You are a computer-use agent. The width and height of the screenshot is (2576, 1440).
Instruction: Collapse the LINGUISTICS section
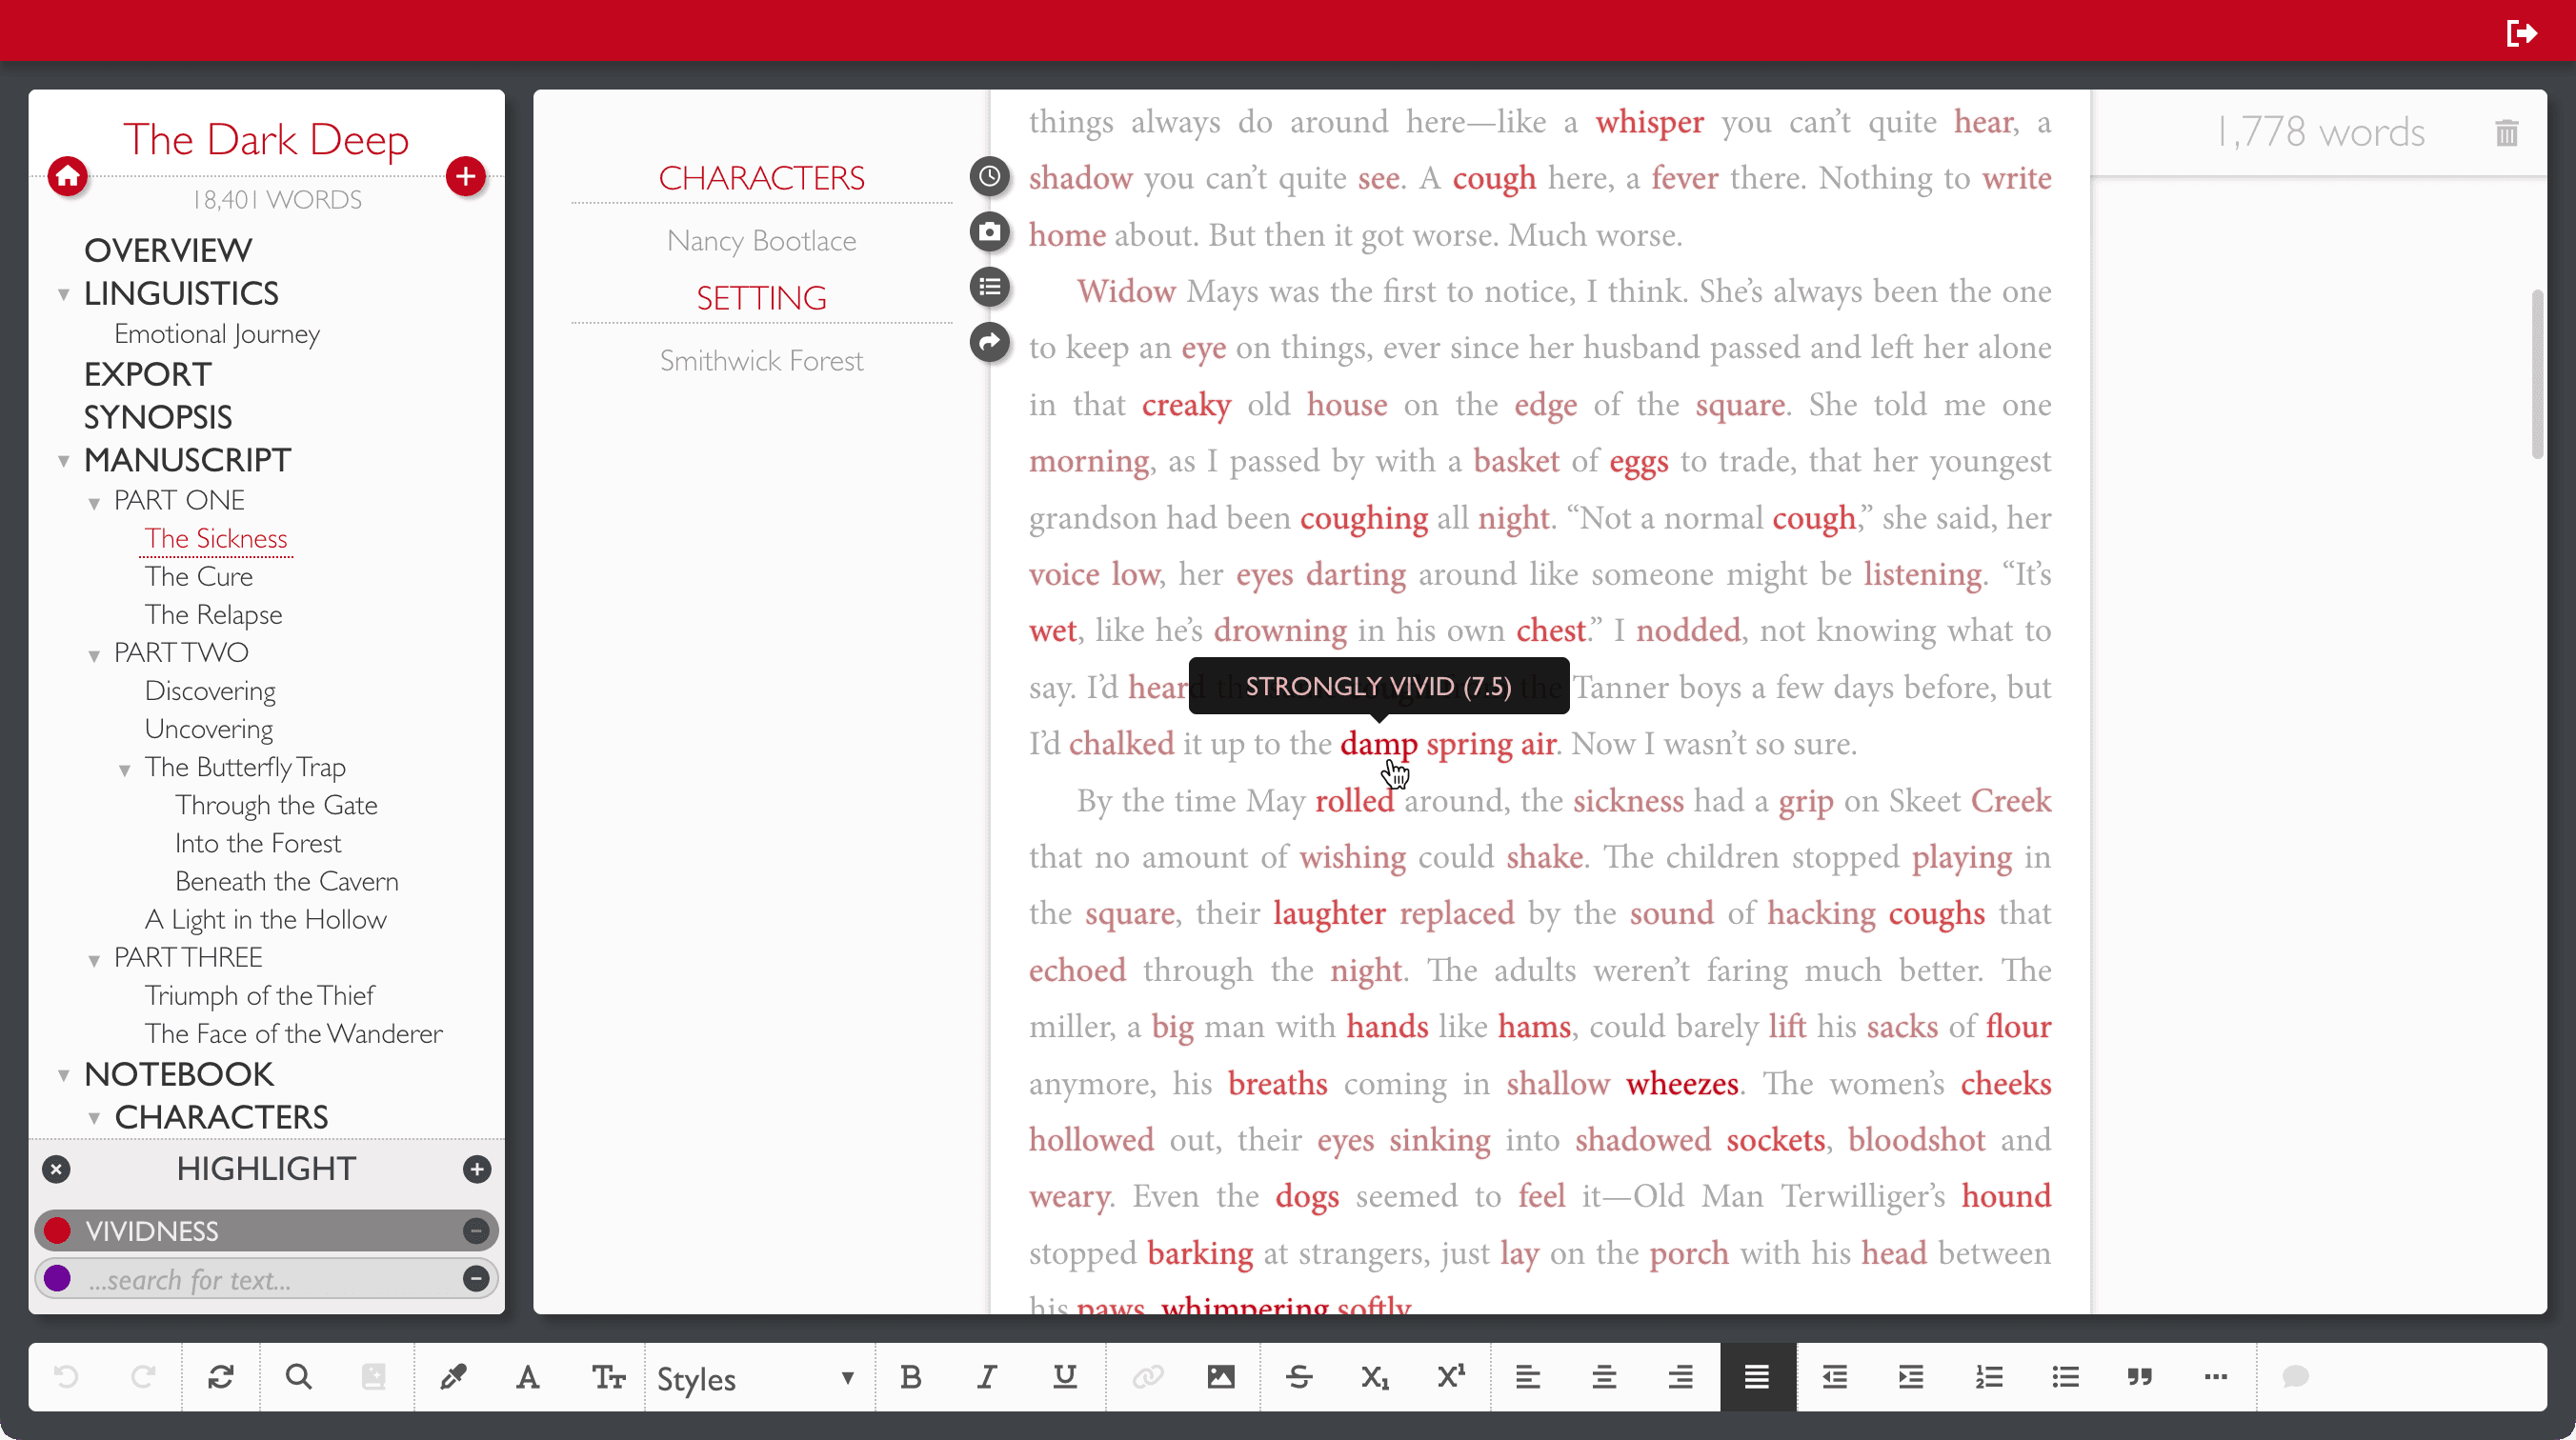click(x=64, y=294)
